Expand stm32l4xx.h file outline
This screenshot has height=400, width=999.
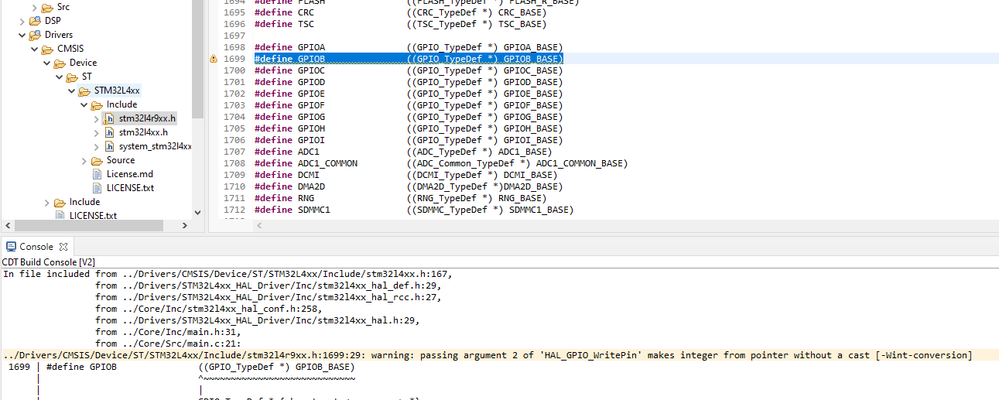click(96, 132)
